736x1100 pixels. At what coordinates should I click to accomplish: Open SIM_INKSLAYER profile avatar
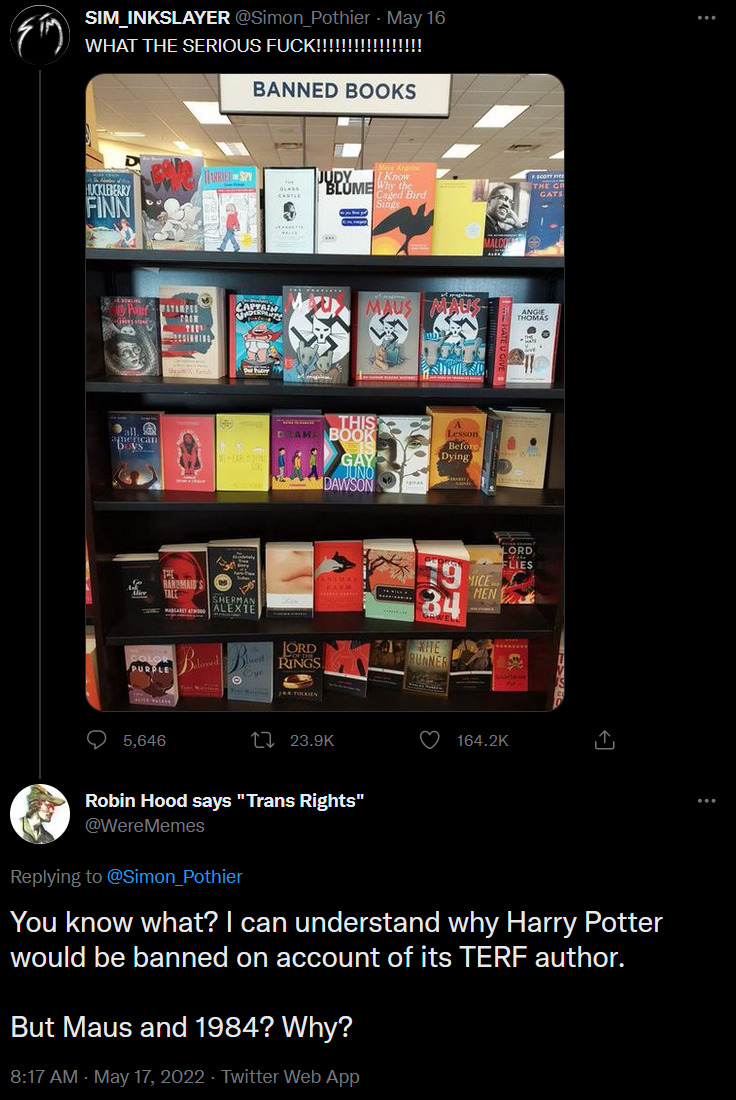40,34
